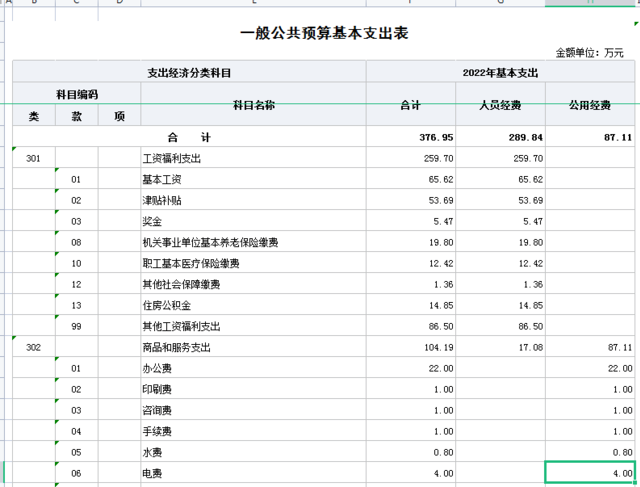Viewport: 640px width, 487px height.
Task: Select the code cell 301
Action: [x=33, y=158]
